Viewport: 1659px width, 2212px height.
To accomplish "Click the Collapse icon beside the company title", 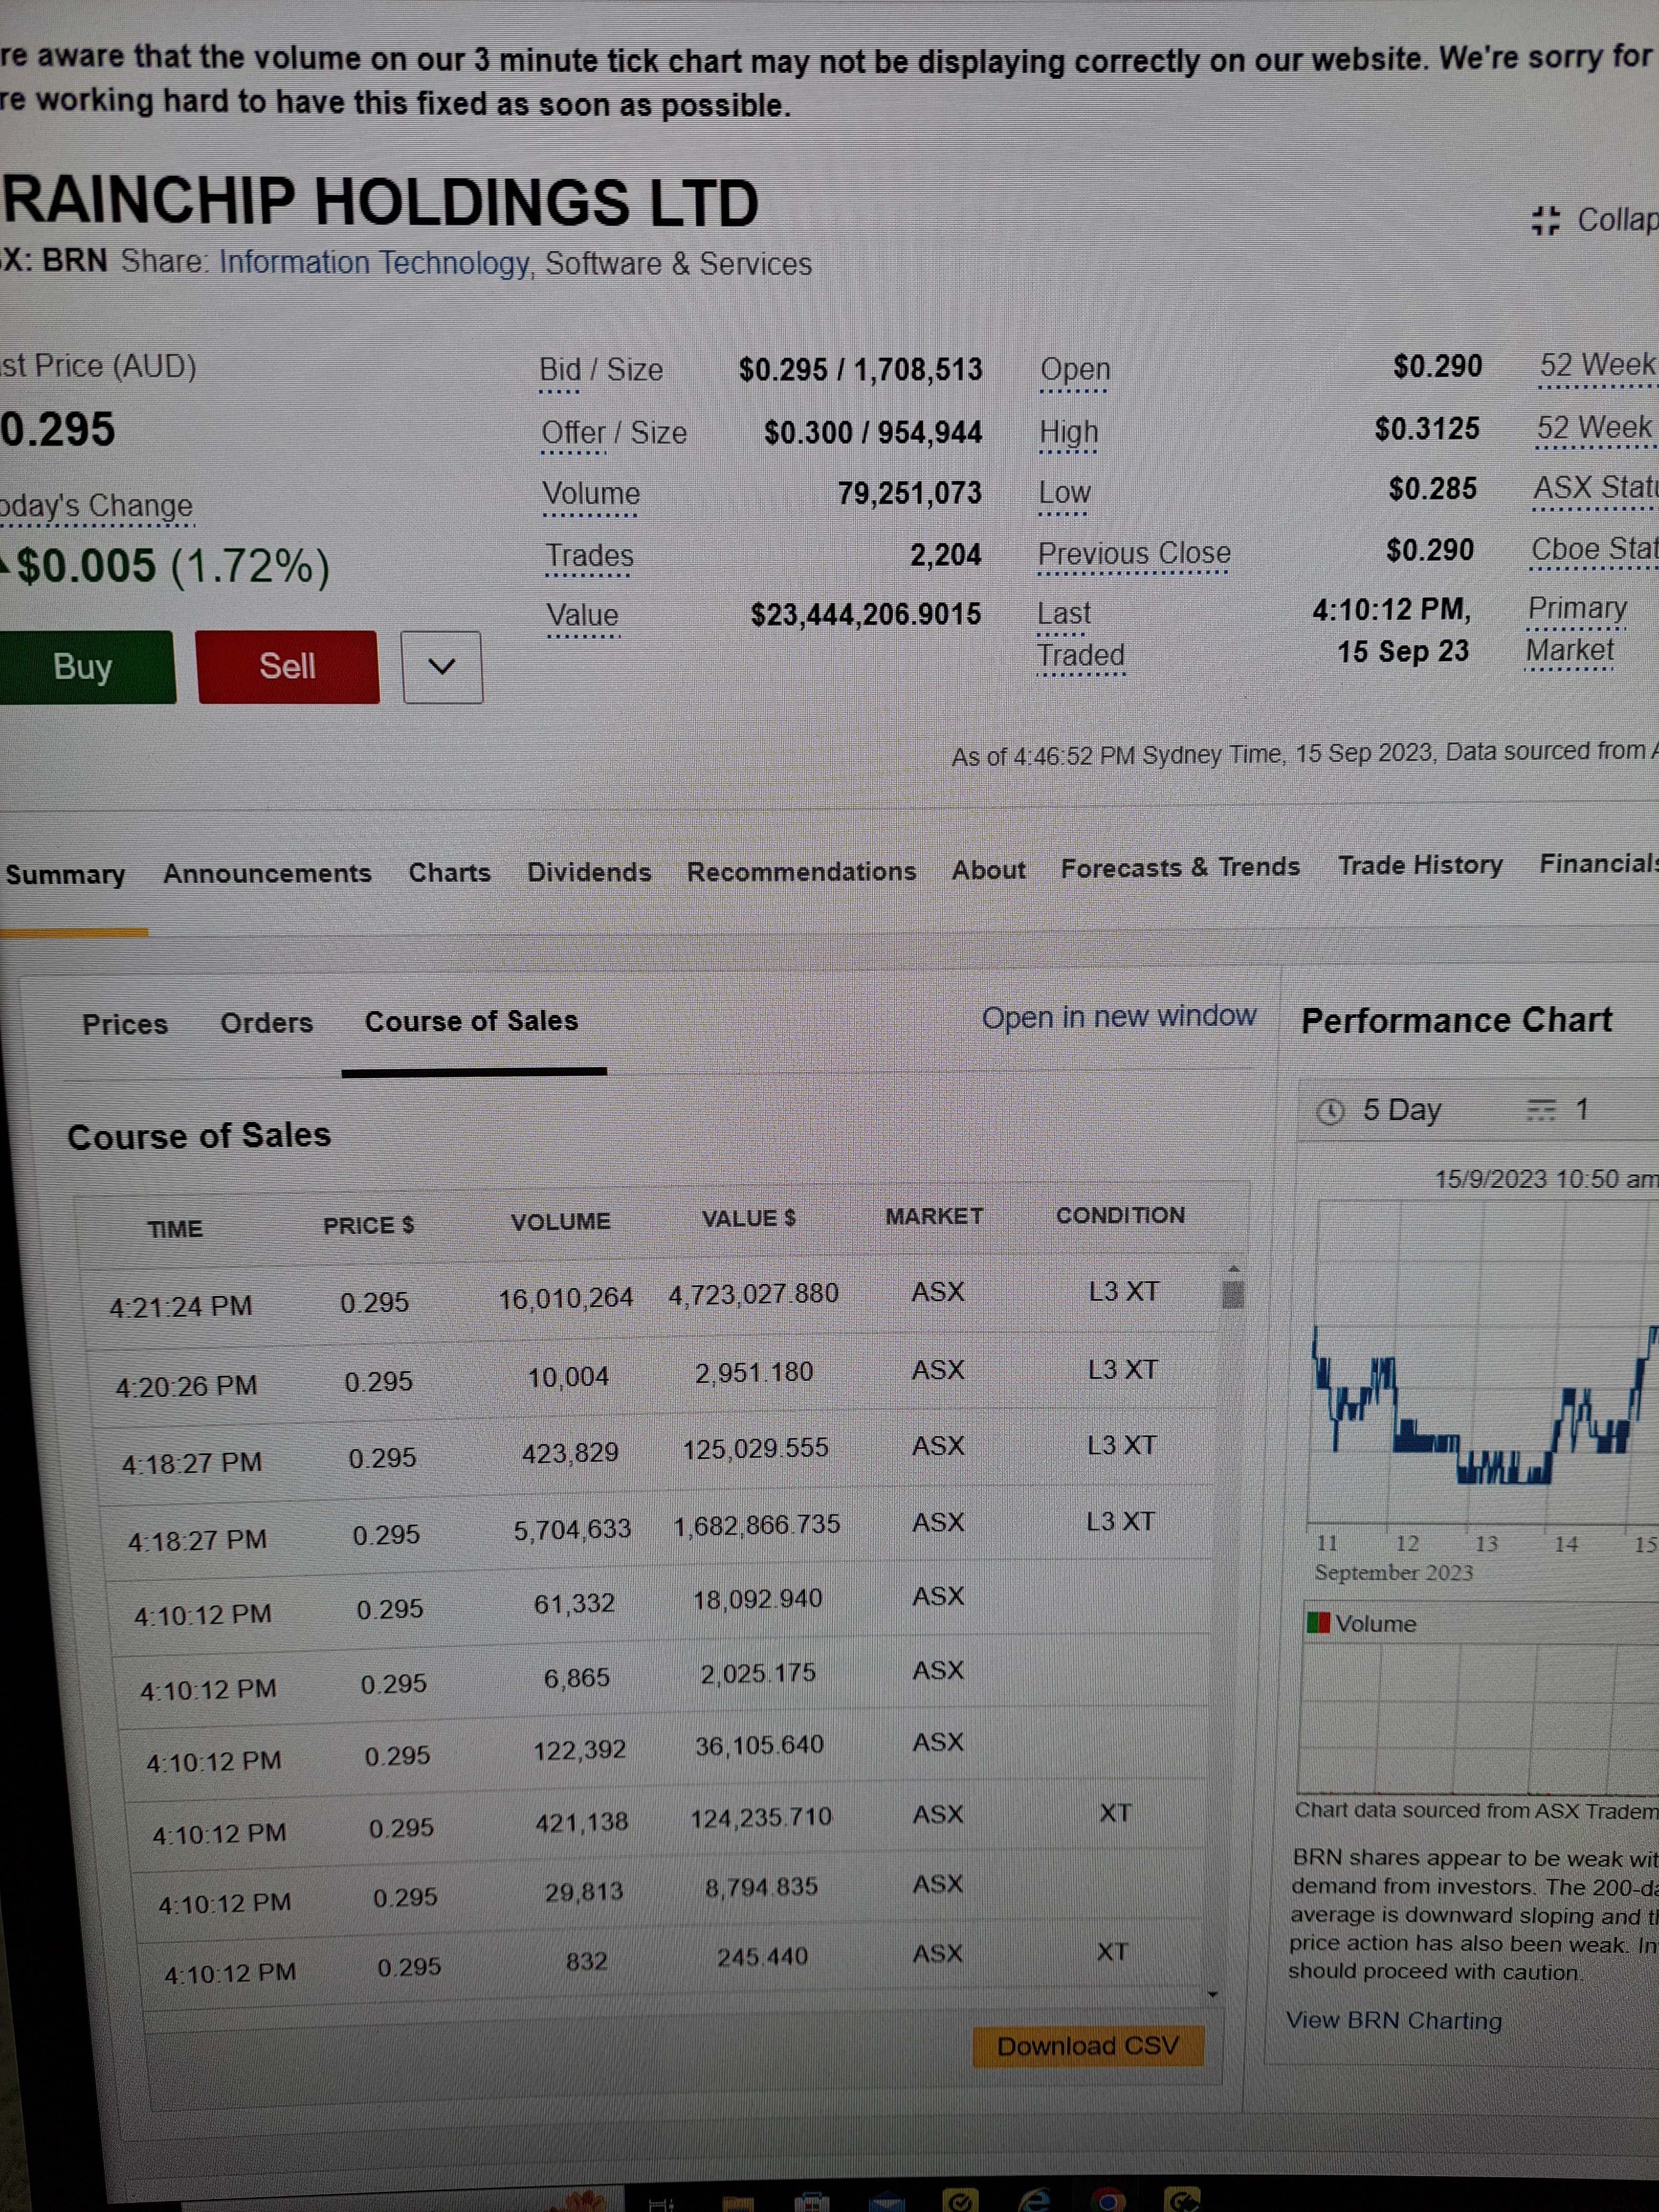I will click(1546, 220).
